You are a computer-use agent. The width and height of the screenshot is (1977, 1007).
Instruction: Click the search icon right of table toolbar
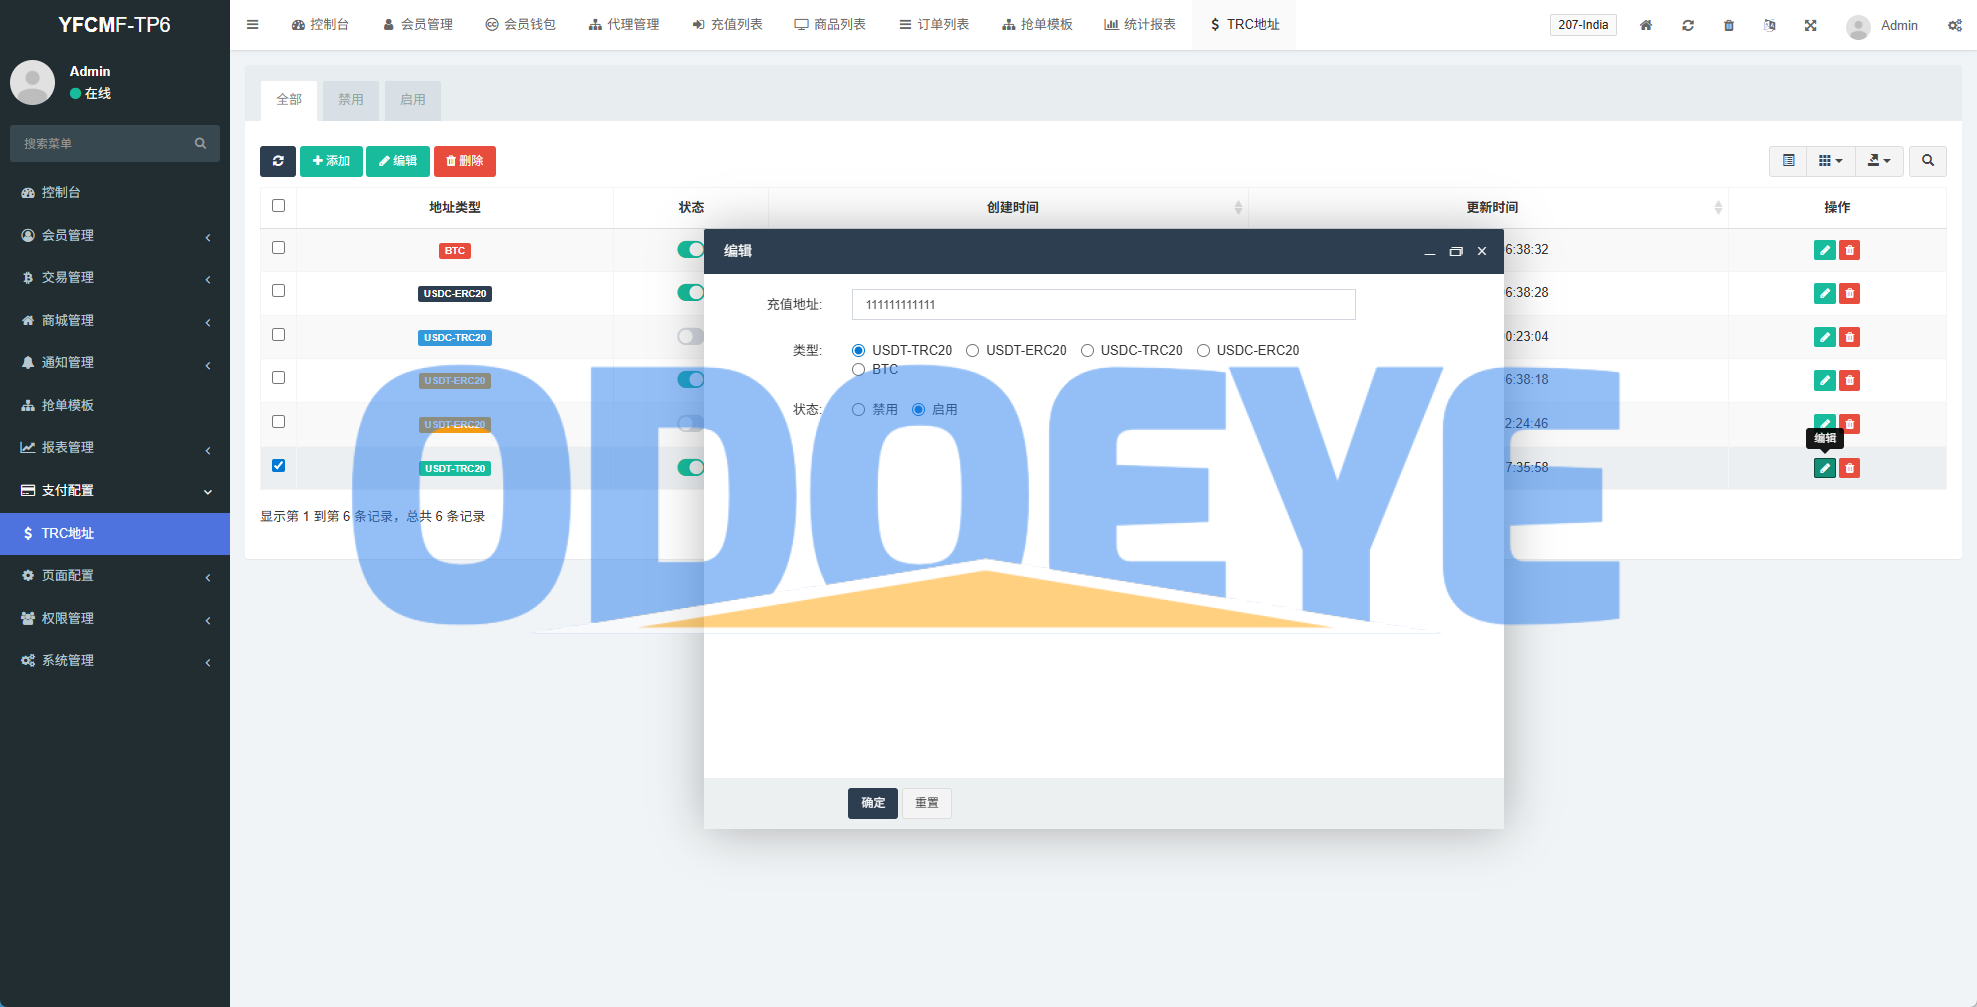tap(1927, 161)
